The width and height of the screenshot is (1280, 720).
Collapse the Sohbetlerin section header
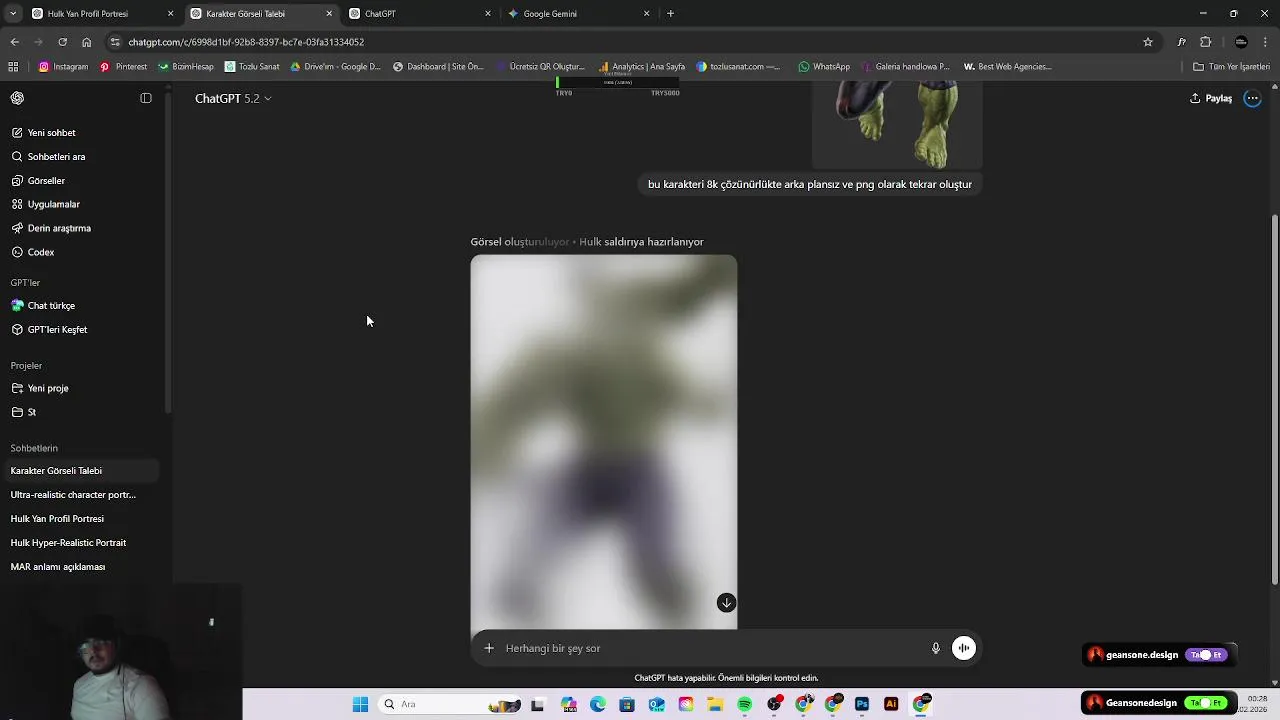(34, 448)
